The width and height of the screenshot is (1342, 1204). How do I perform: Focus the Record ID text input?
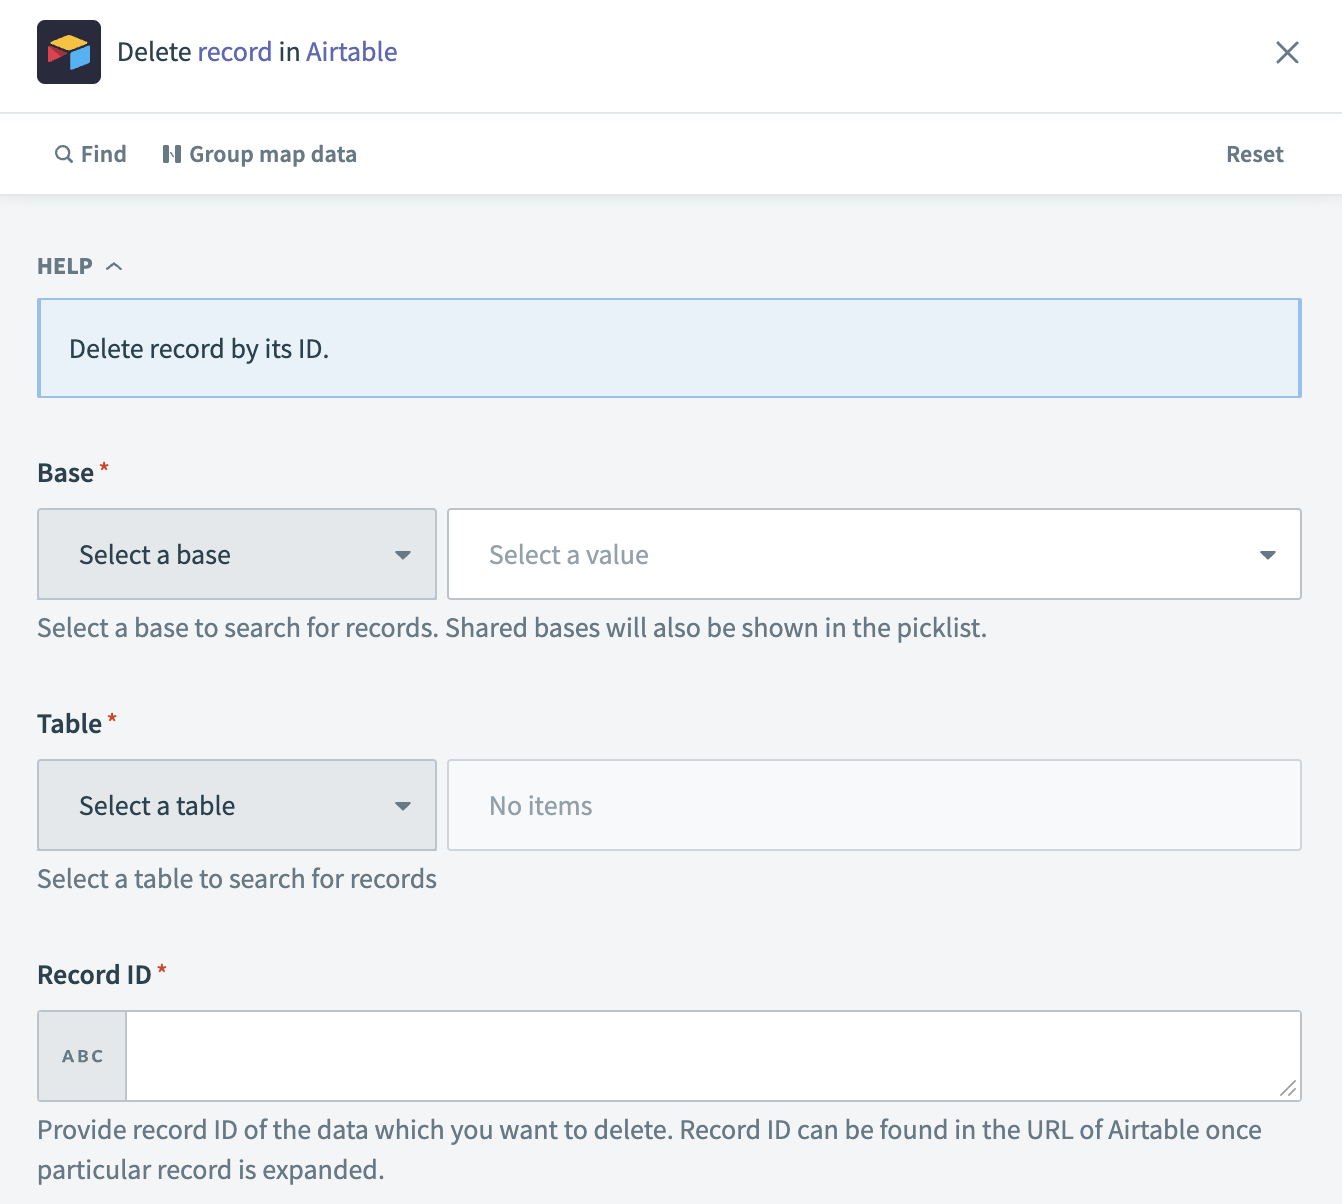(700, 1056)
